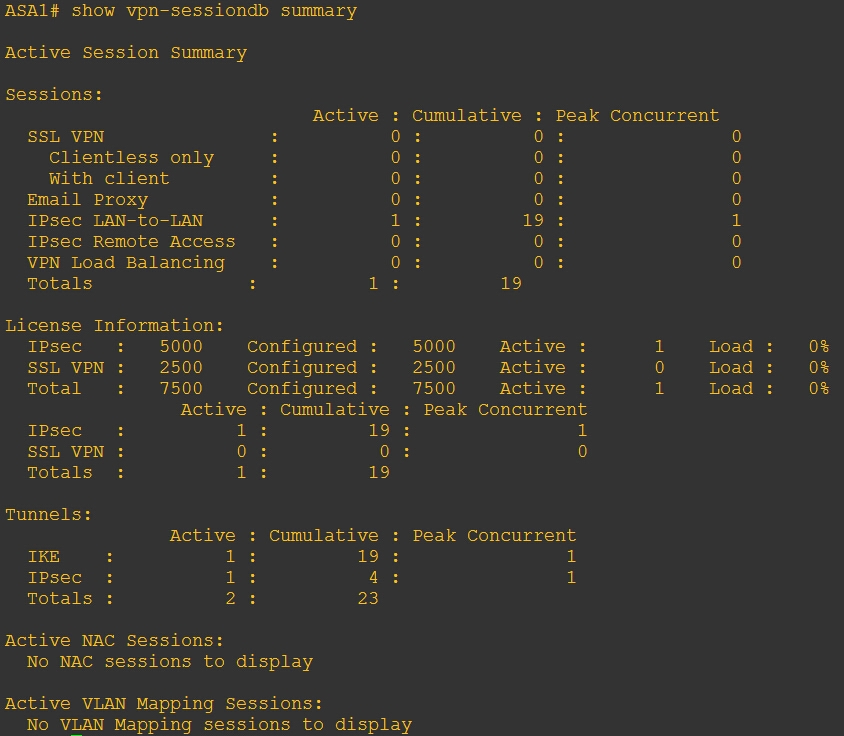Image resolution: width=844 pixels, height=736 pixels.
Task: Click the IPsec tunnels cumulative value 4
Action: (373, 578)
